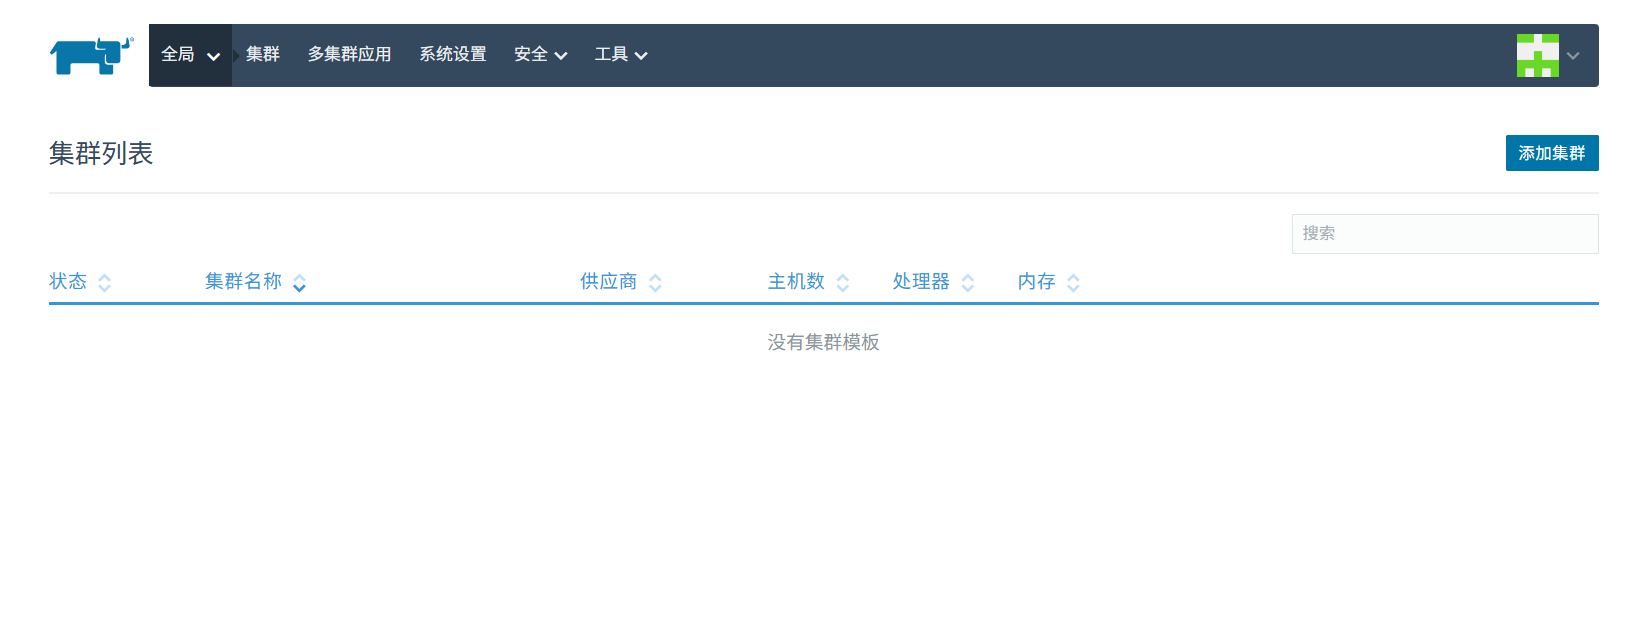Click the green user avatar icon
Image resolution: width=1652 pixels, height=641 pixels.
[x=1538, y=55]
